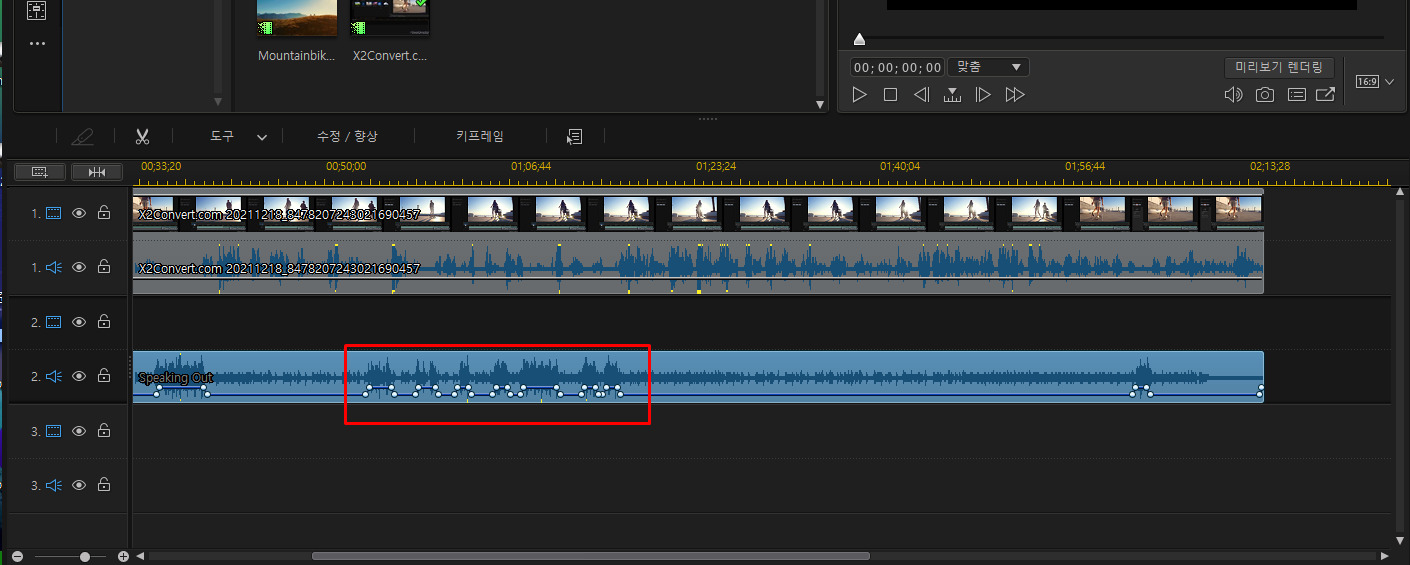Click the disabled pen edit tool icon
The width and height of the screenshot is (1410, 565).
click(x=84, y=136)
